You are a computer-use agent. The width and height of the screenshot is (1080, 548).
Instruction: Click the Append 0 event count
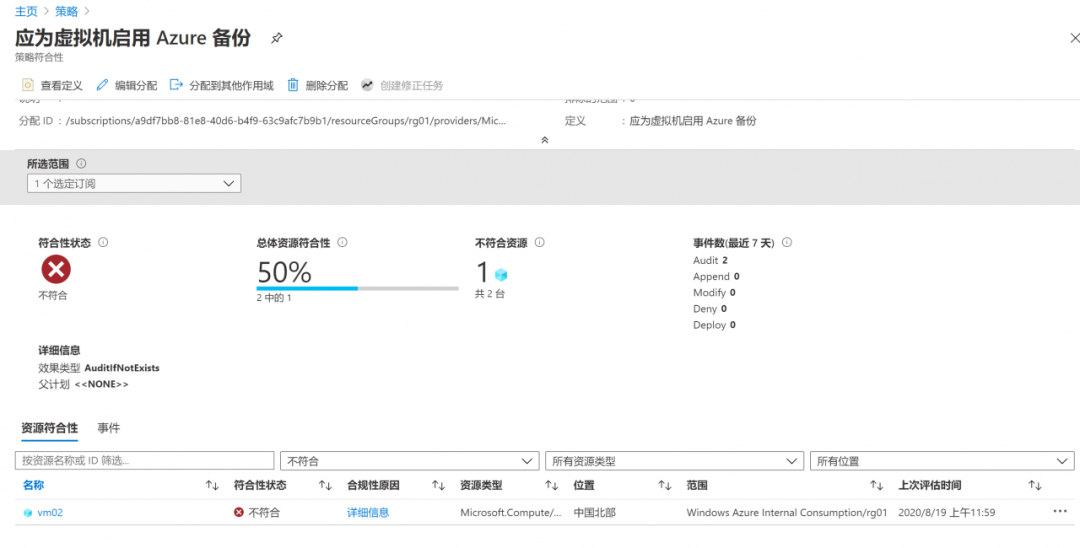pos(716,277)
